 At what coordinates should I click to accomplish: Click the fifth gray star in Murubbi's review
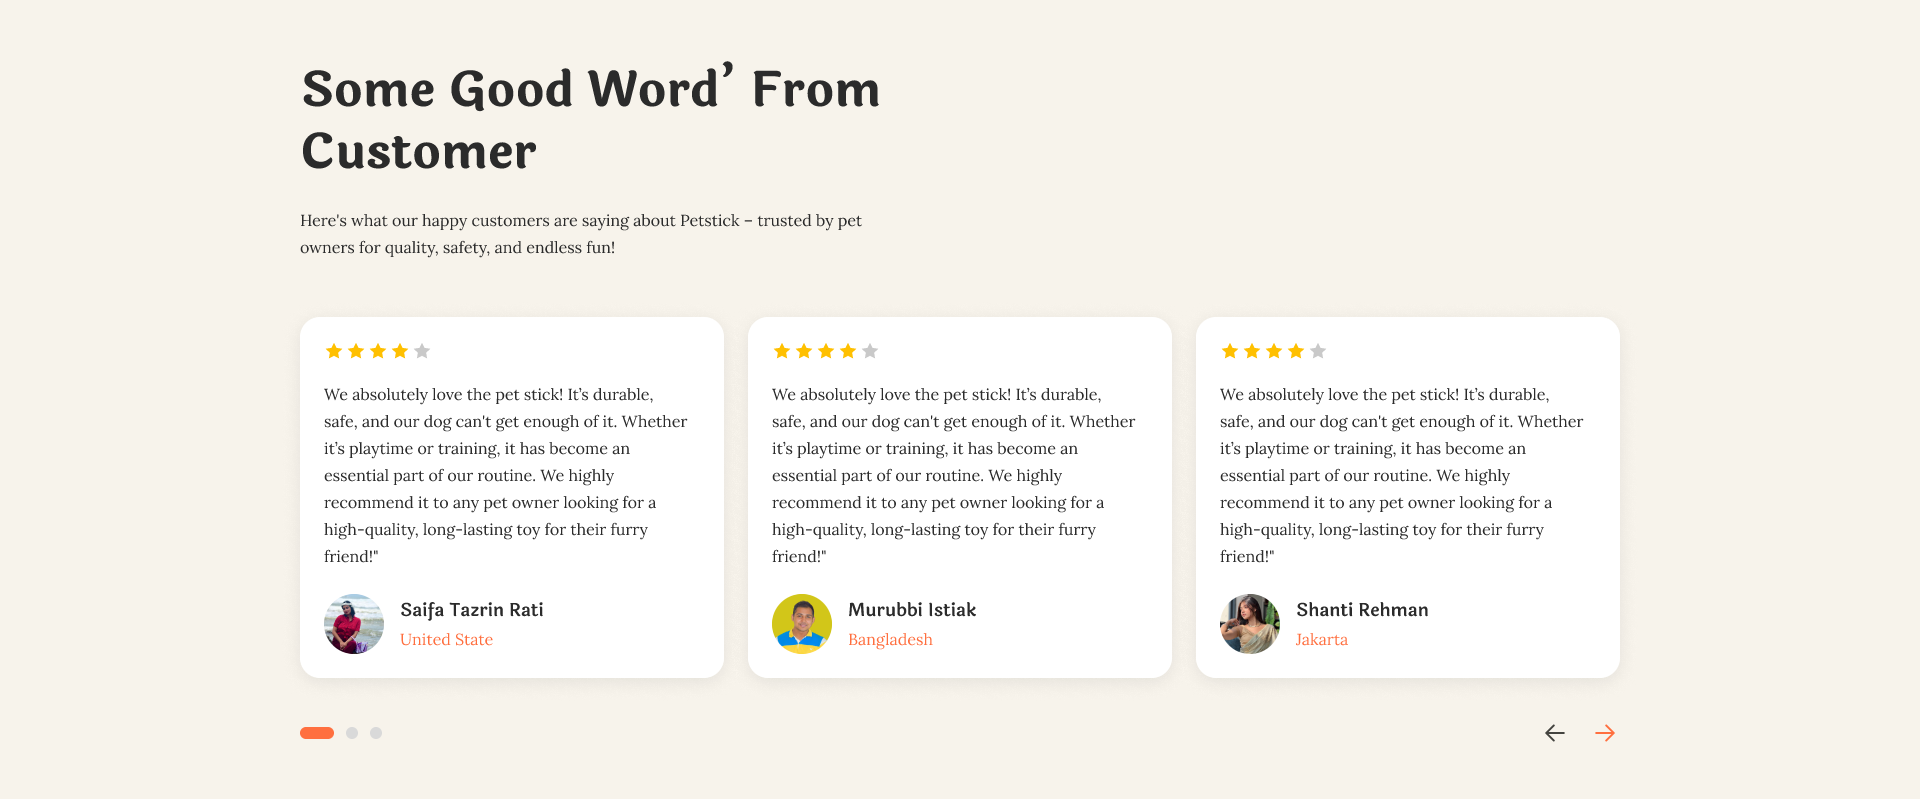[870, 351]
